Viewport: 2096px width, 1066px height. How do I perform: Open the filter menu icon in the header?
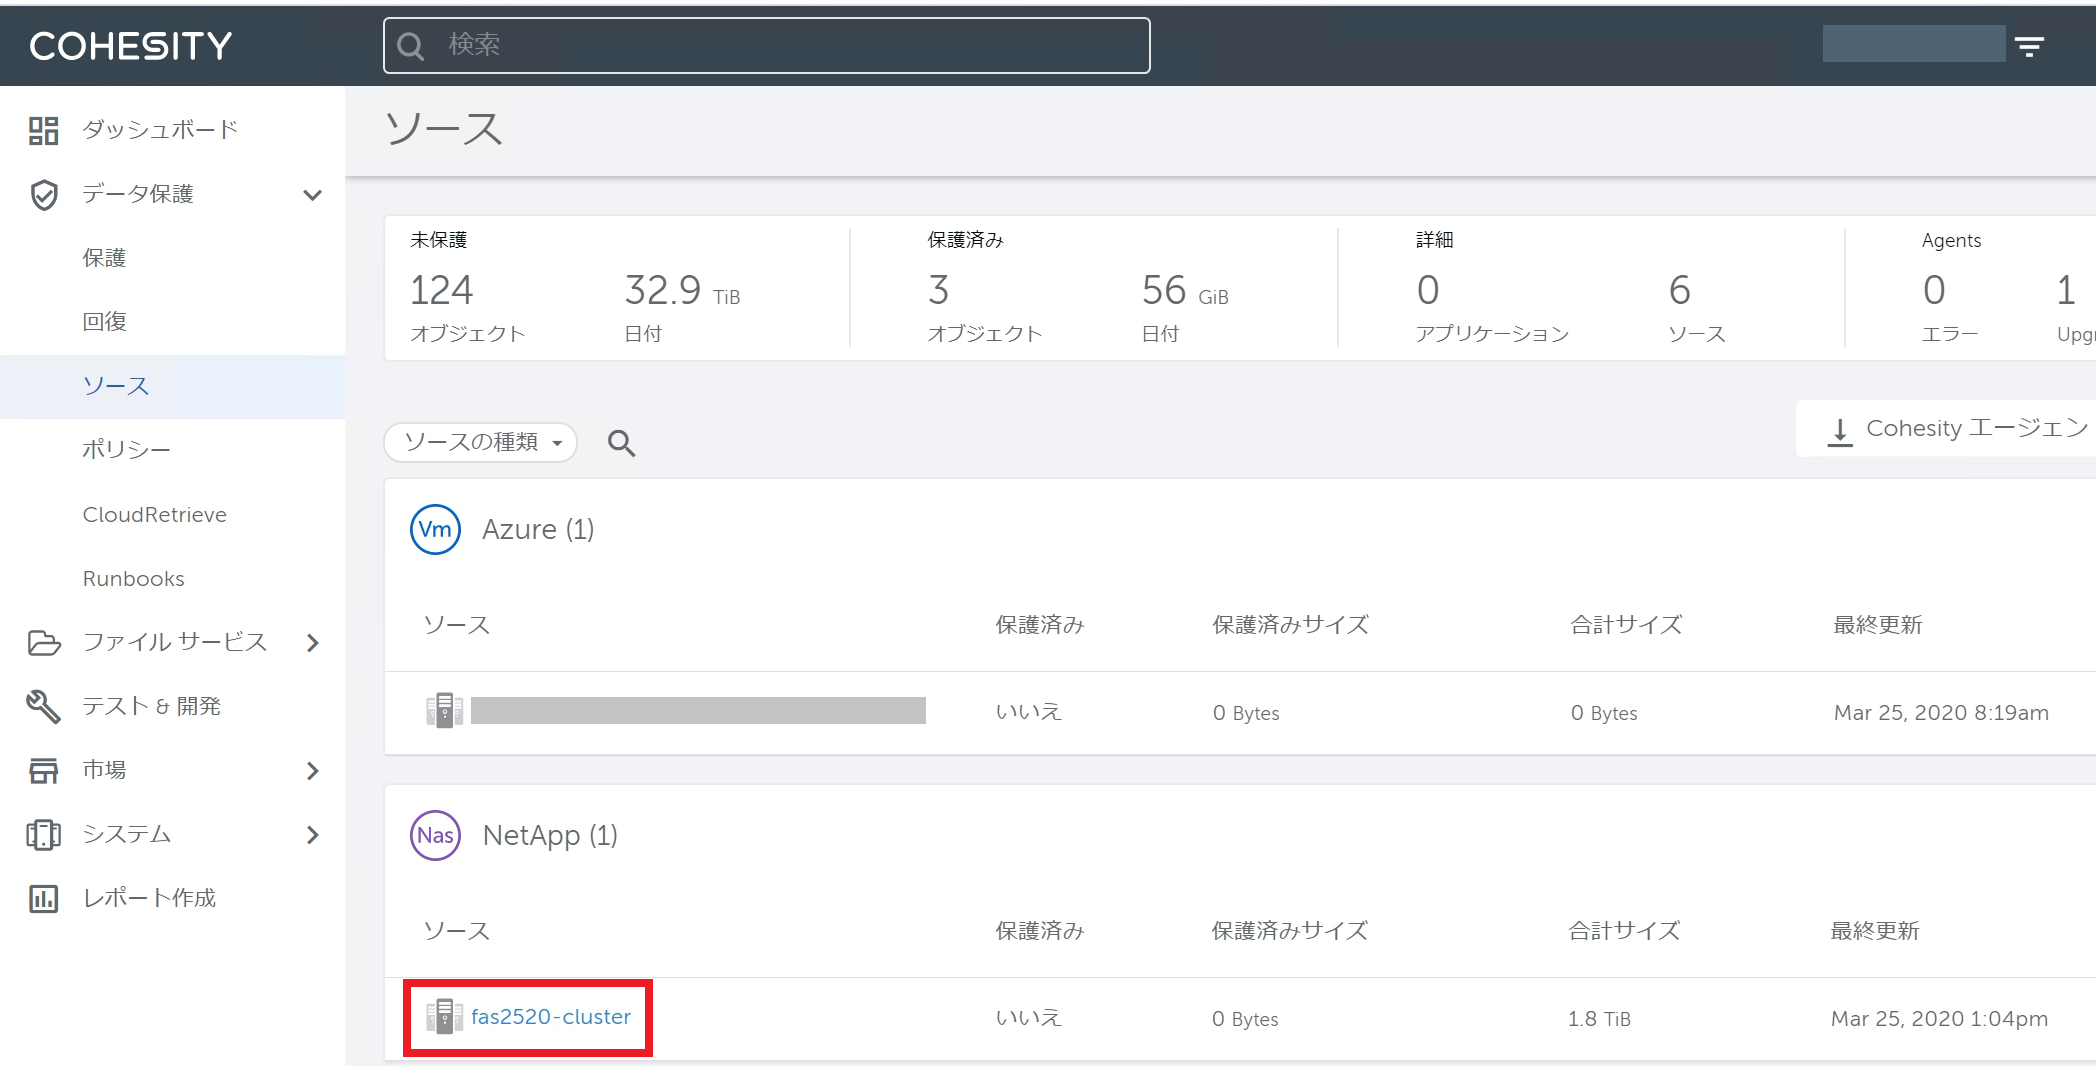coord(2029,46)
